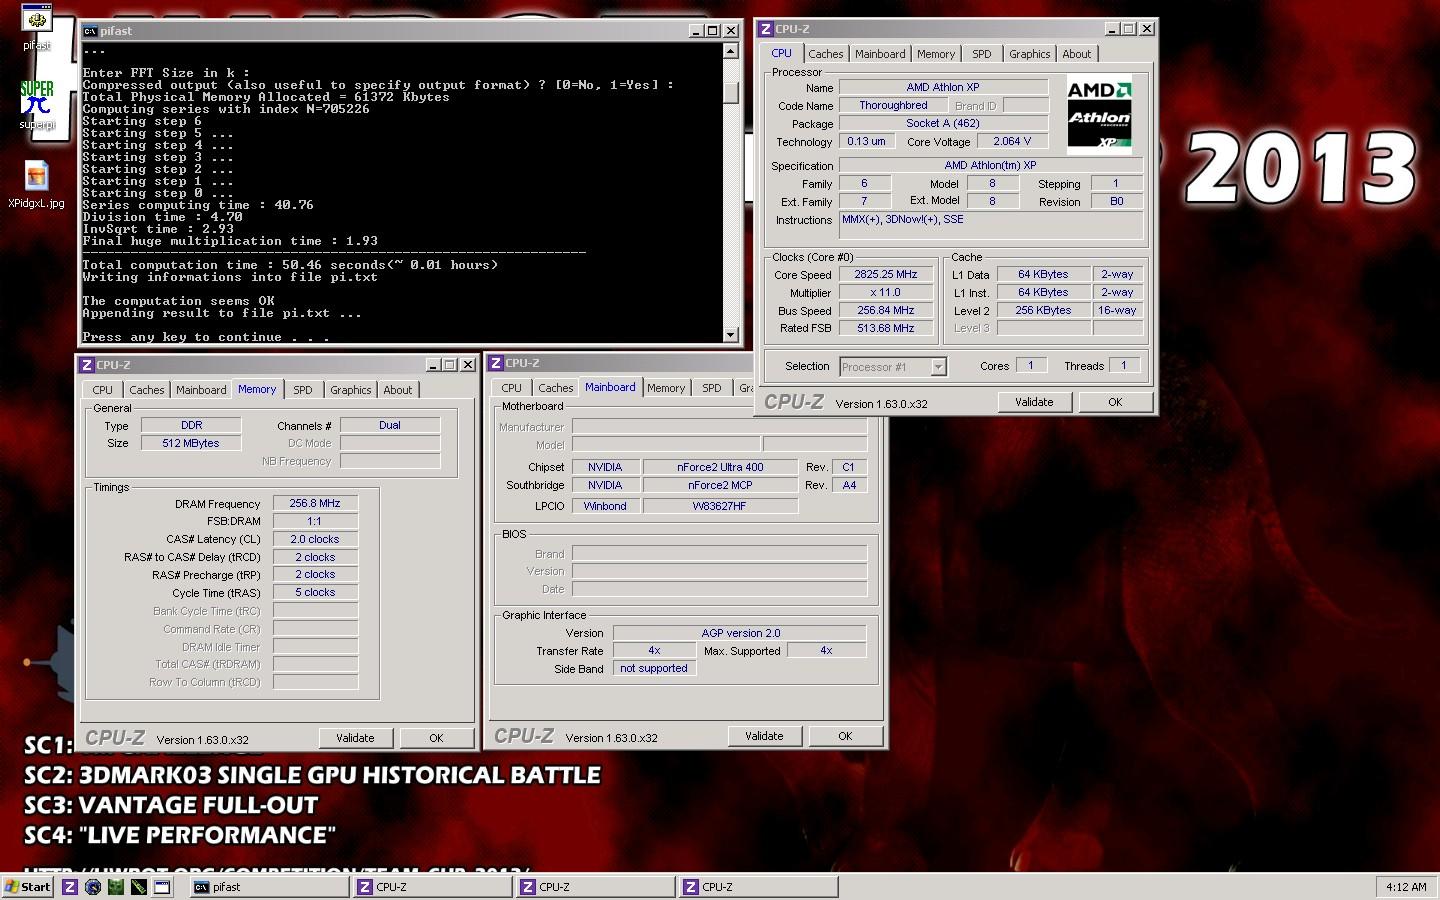This screenshot has width=1440, height=900.
Task: Click Validate in the Mainboard CPU-Z window
Action: click(764, 736)
